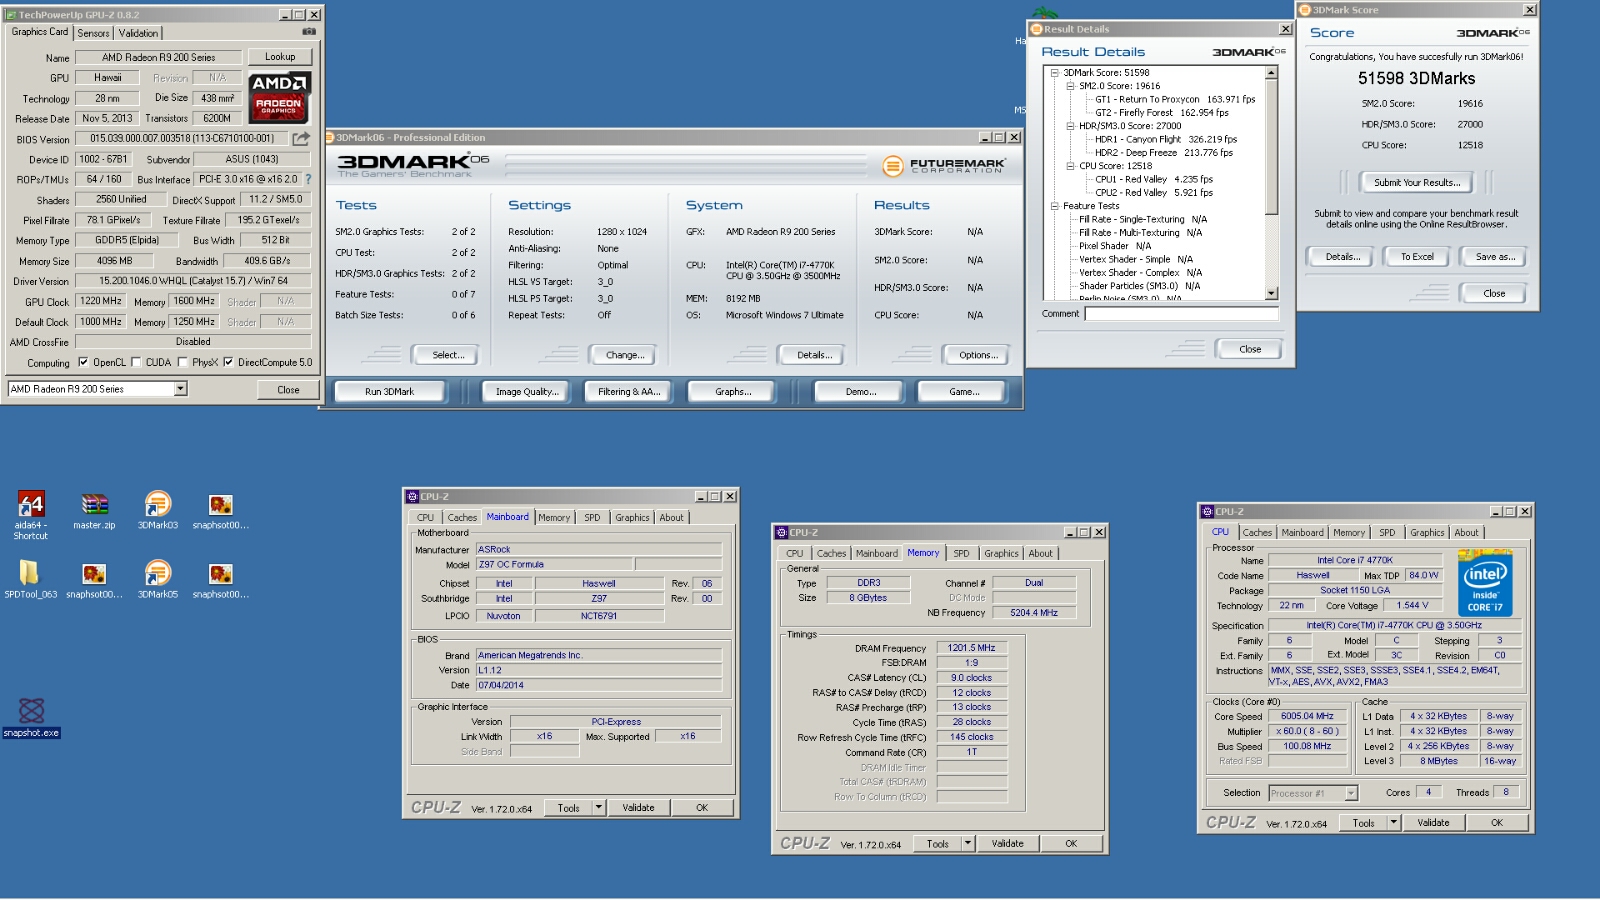Click the Options button under Results
This screenshot has height=900, width=1600.
tap(978, 355)
